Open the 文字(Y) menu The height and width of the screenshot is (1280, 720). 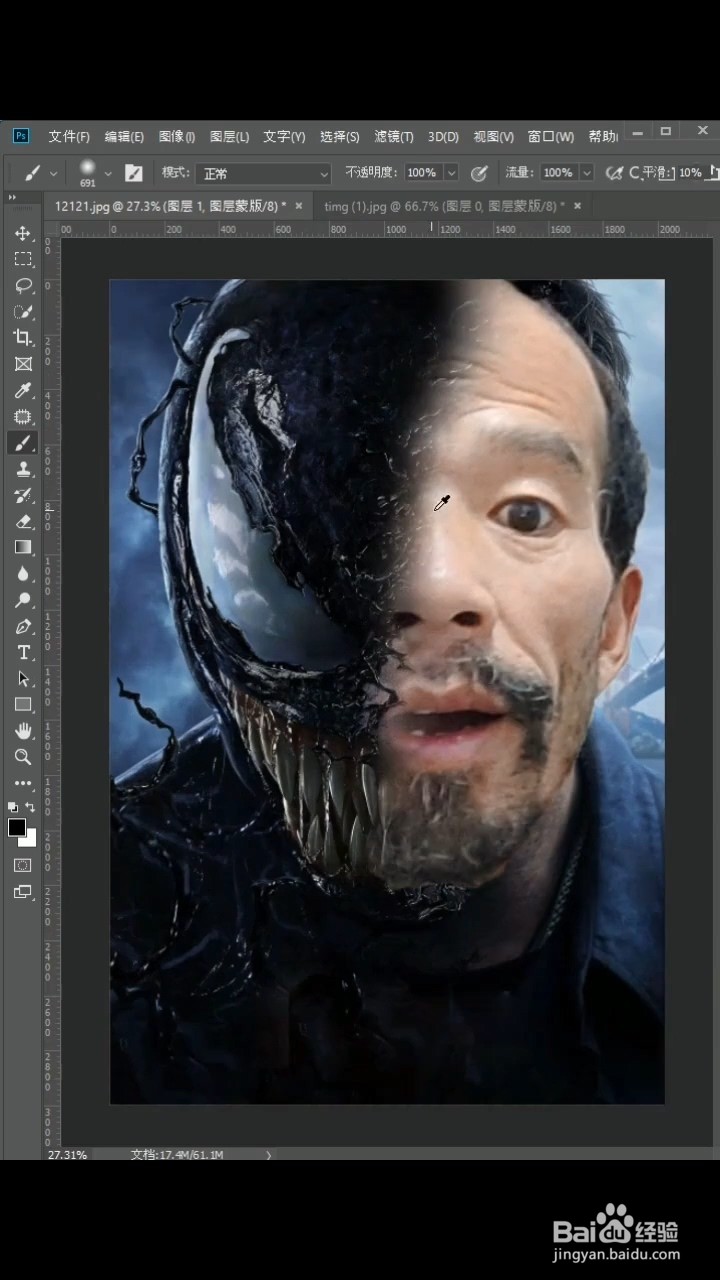point(284,137)
